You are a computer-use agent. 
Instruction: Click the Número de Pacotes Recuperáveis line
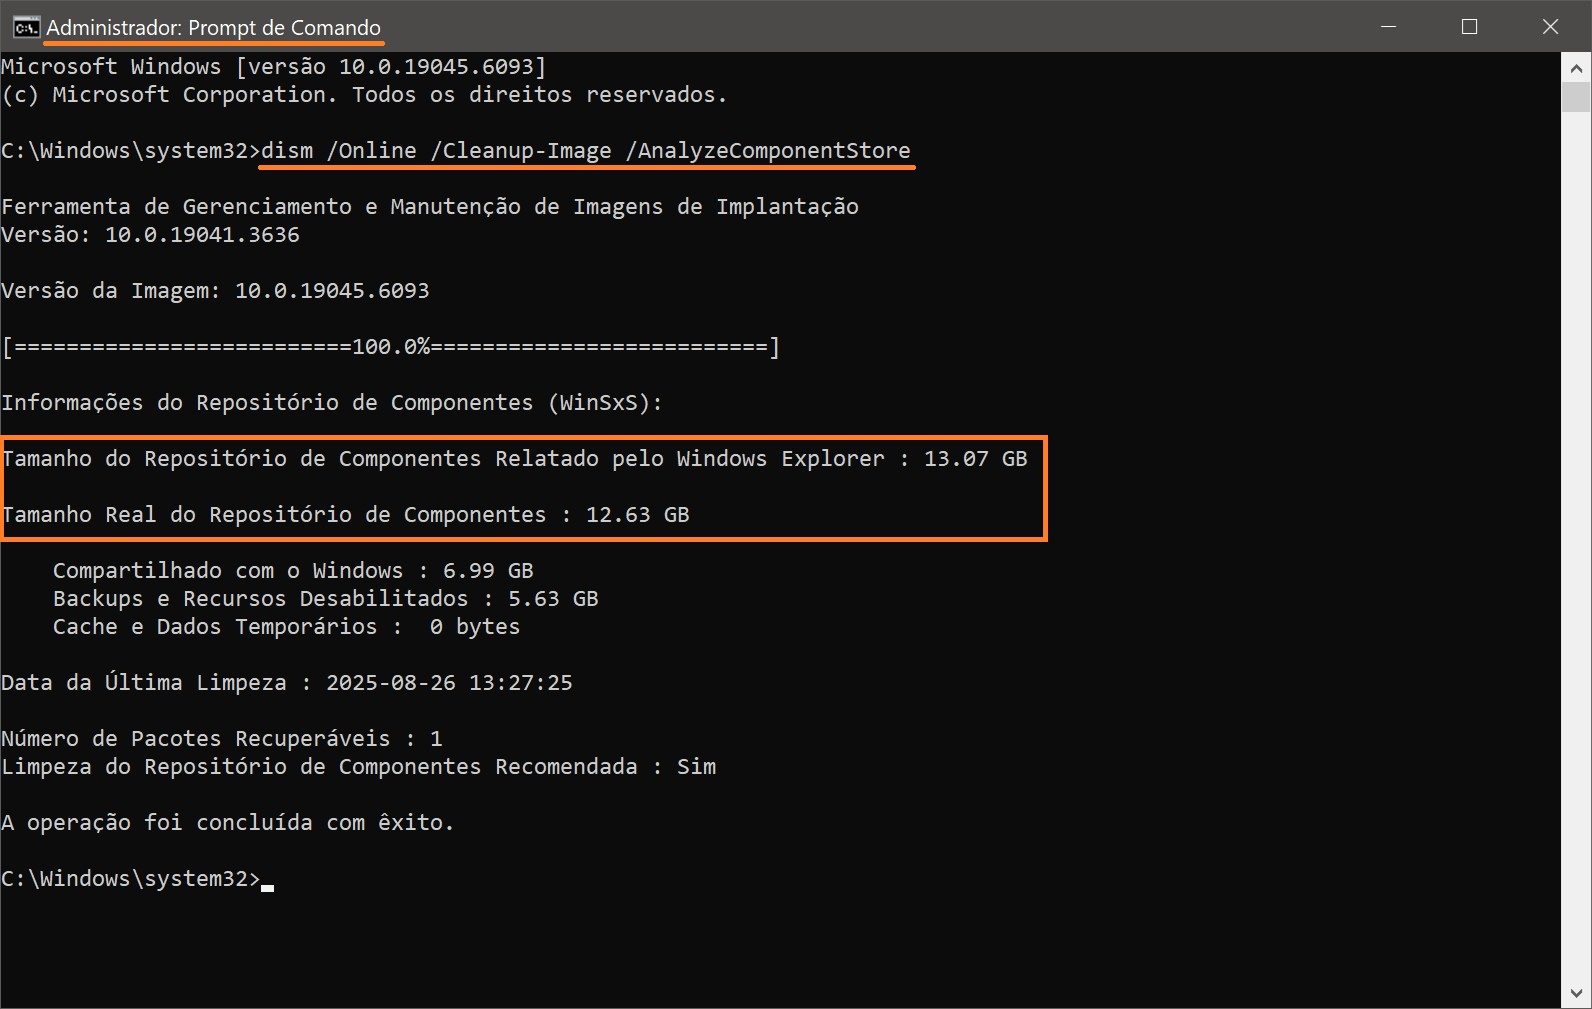(x=221, y=739)
